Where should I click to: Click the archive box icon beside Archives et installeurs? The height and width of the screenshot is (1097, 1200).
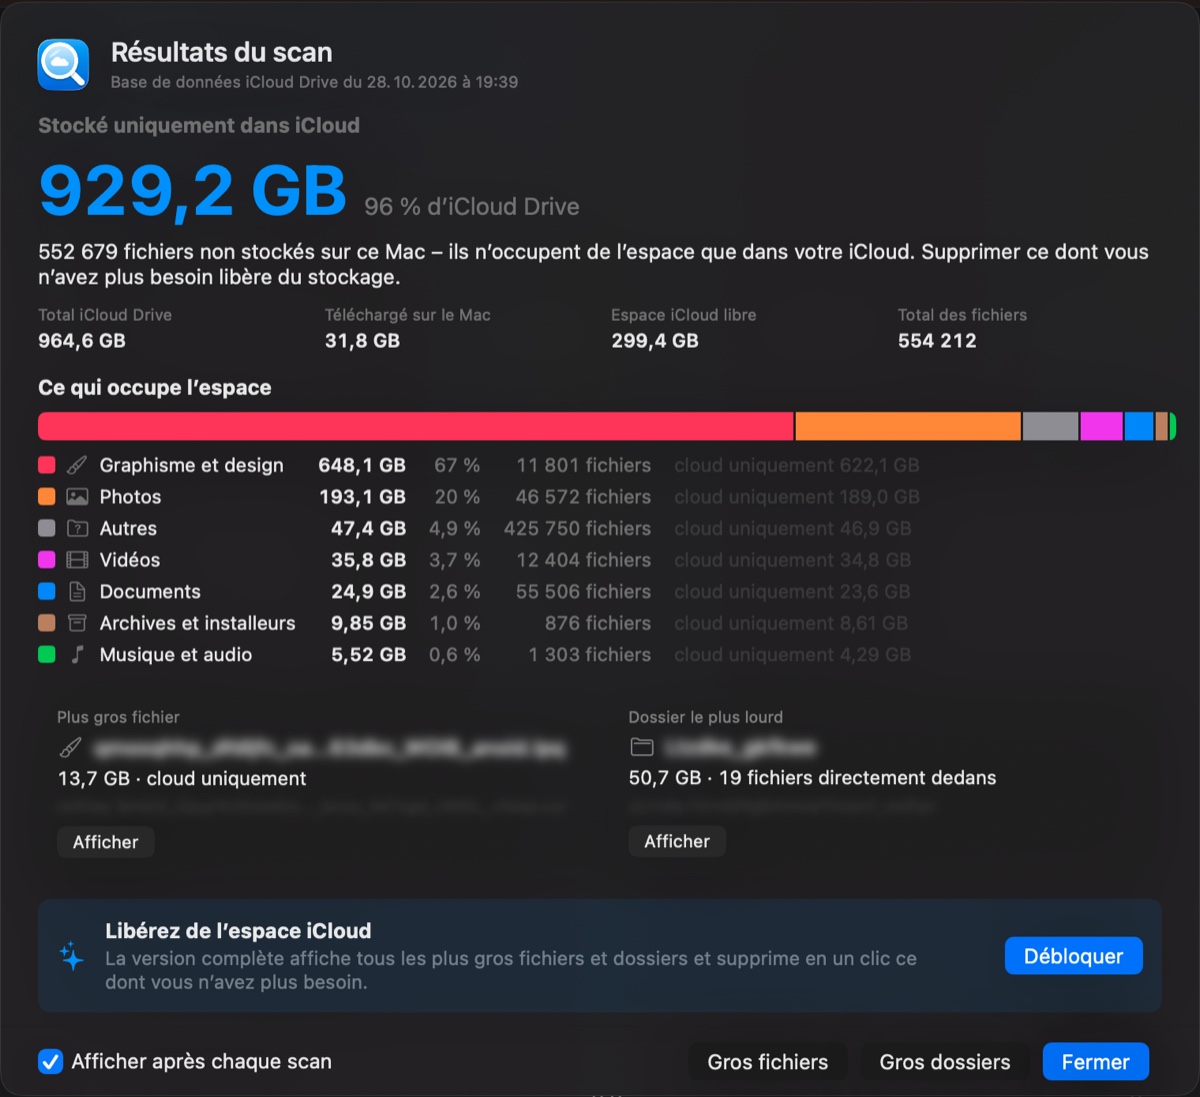[x=77, y=623]
